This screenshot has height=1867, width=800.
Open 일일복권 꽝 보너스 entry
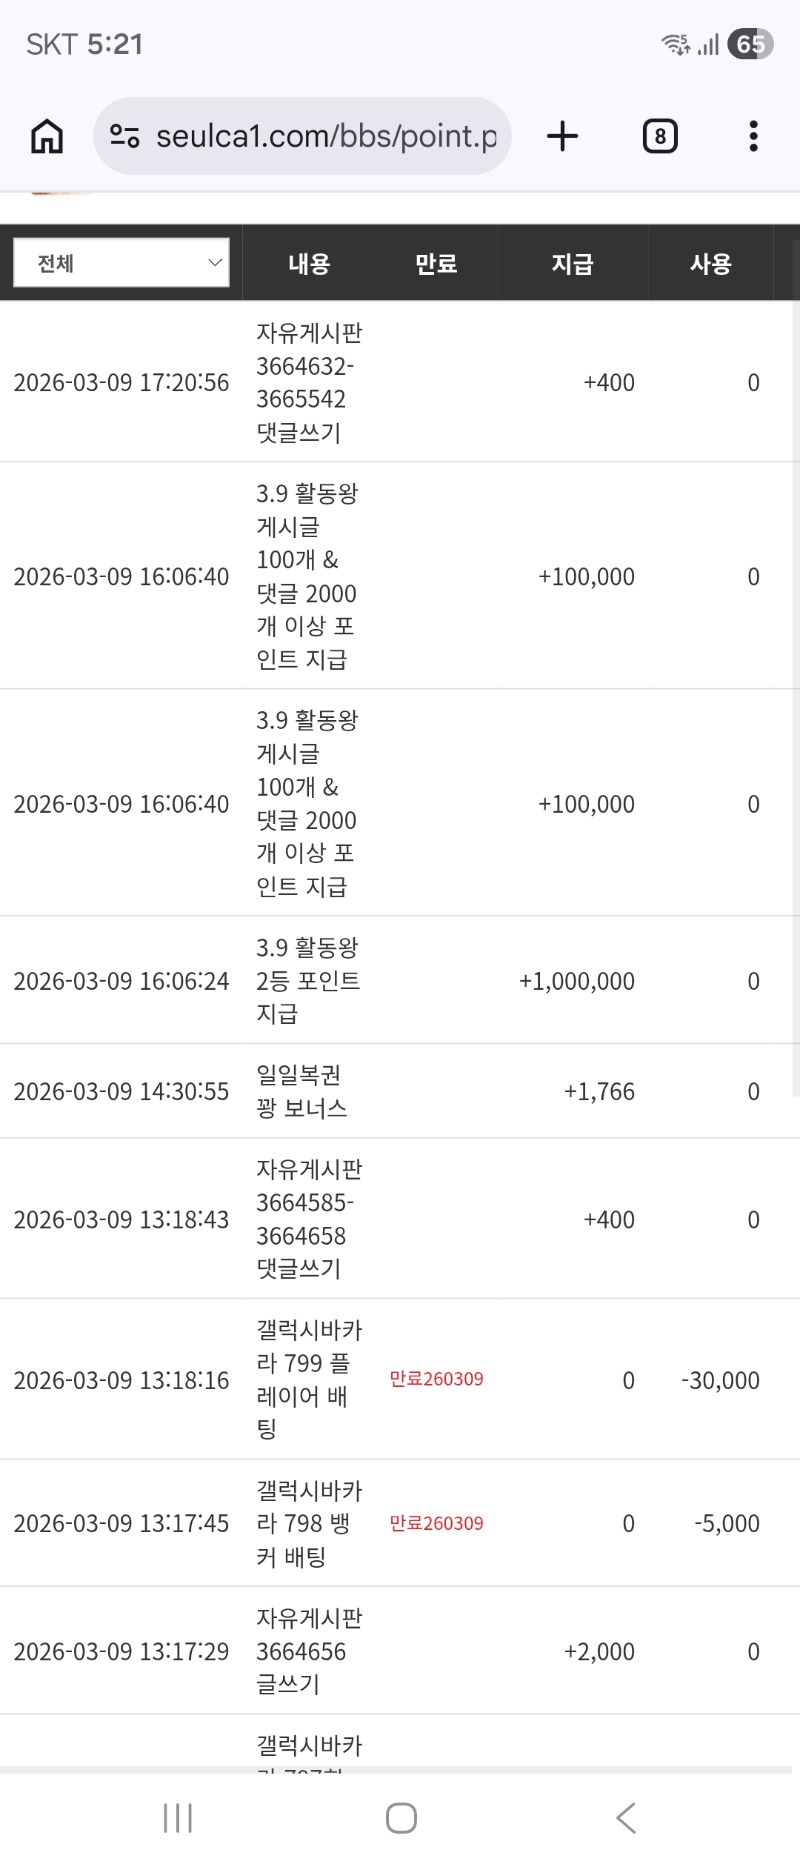click(x=301, y=1091)
